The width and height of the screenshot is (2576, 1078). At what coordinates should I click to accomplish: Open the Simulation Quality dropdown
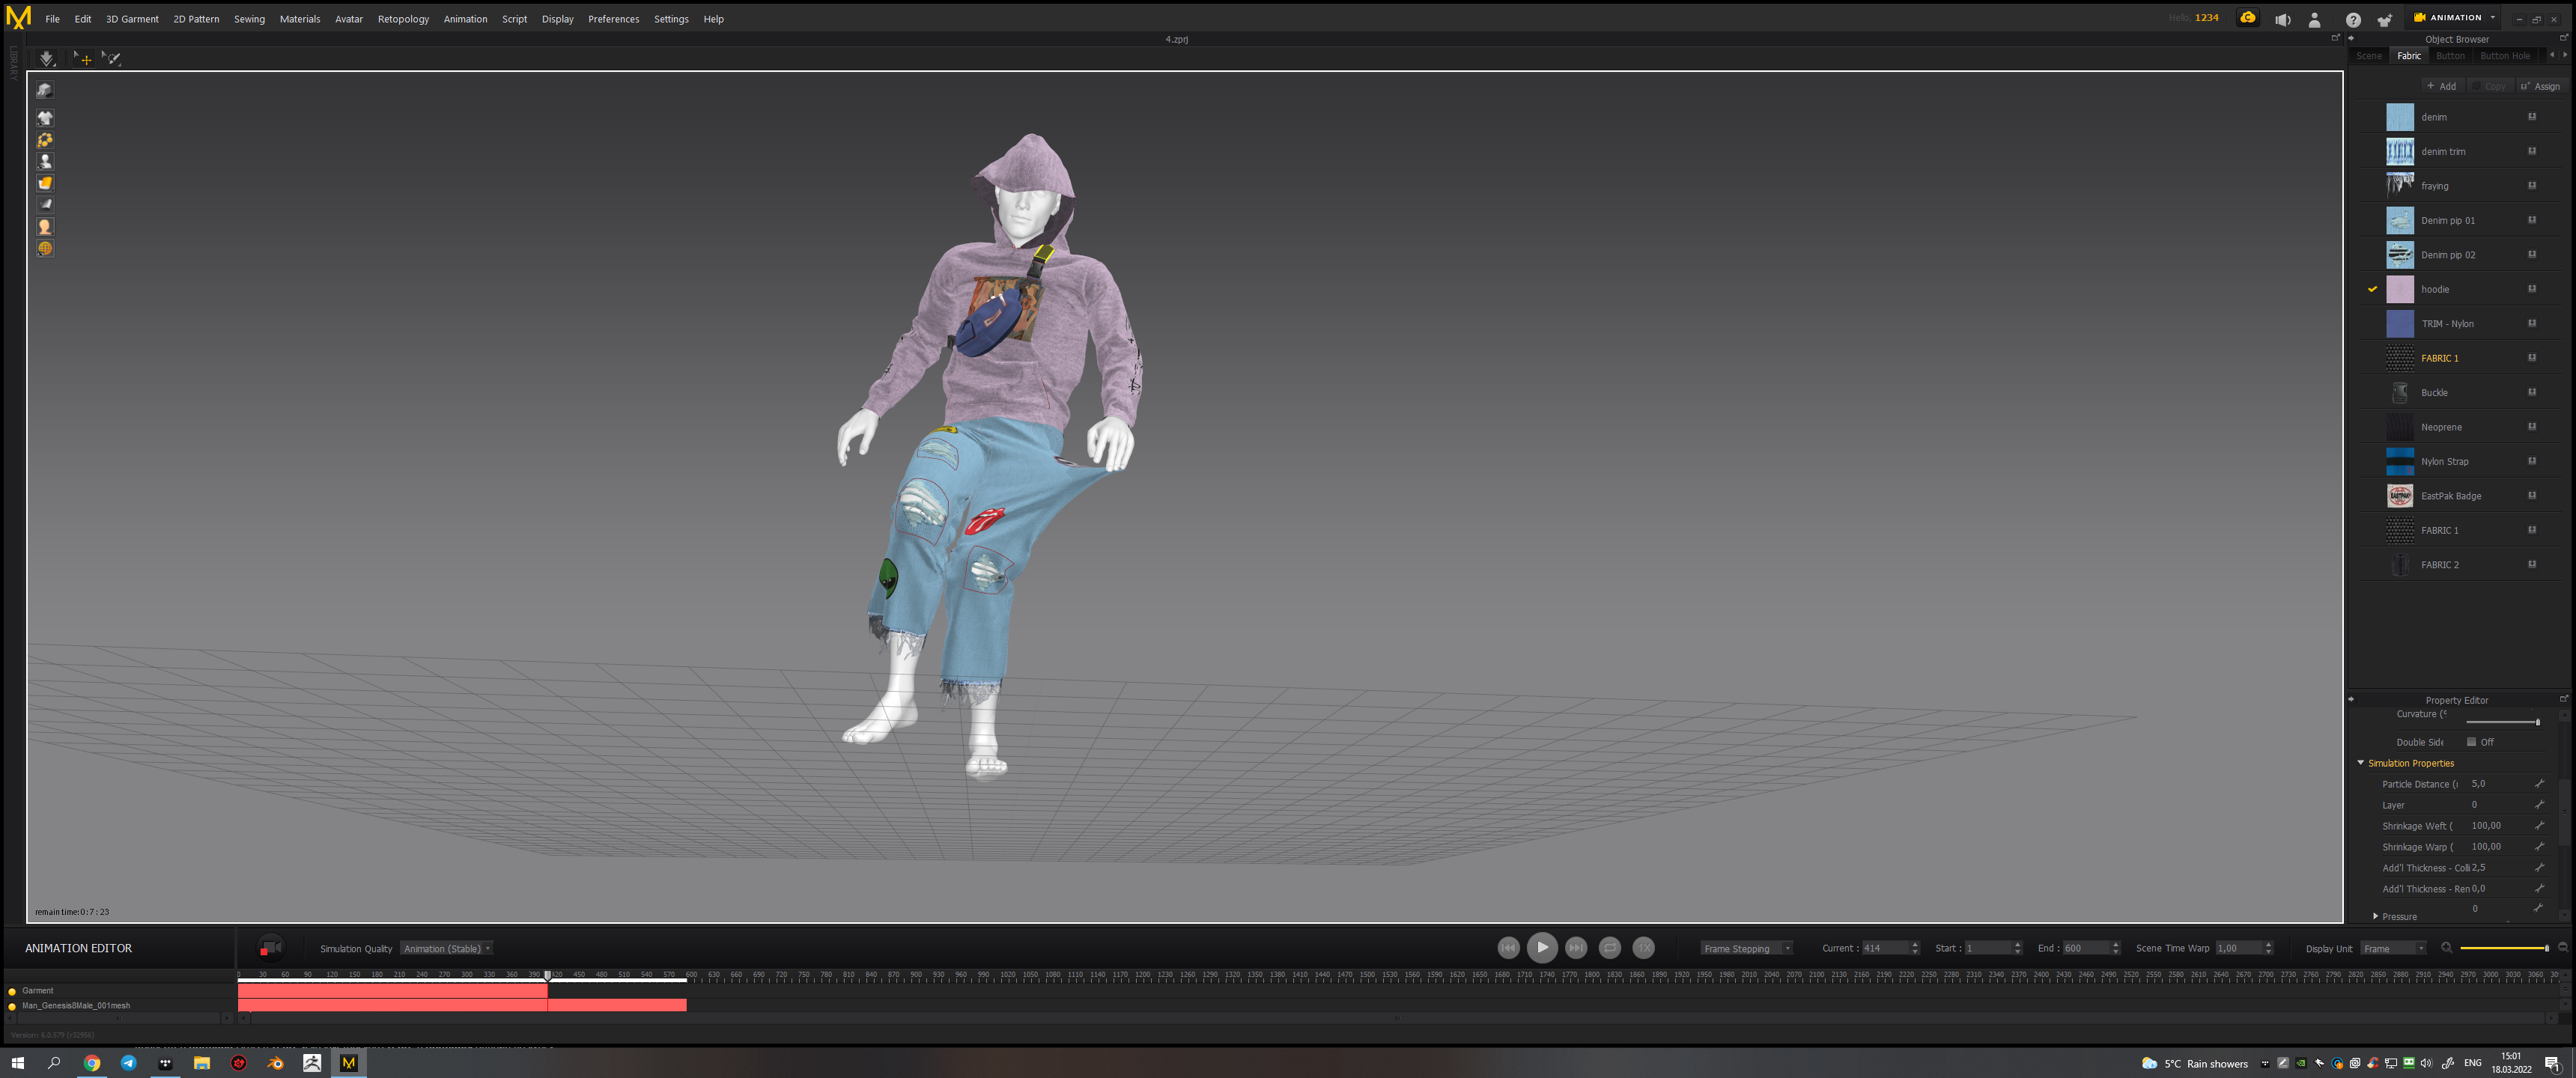click(446, 948)
